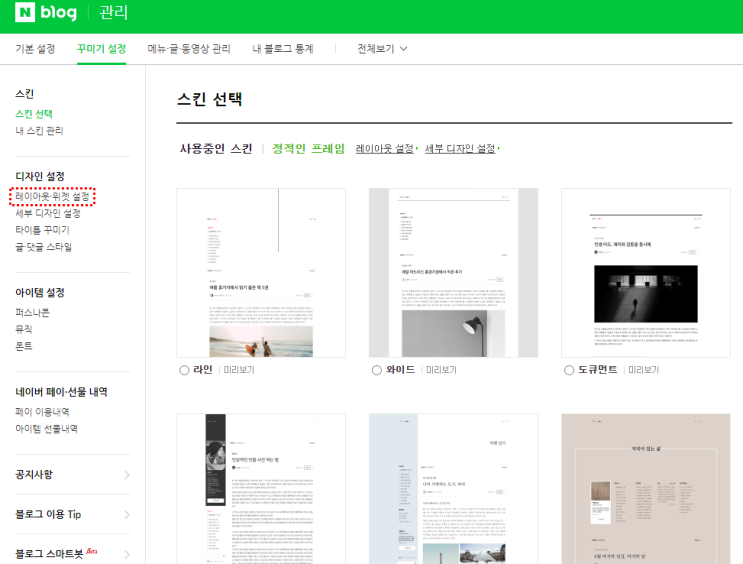Switch to the 꾸미기 설정 tab
Image resolution: width=743 pixels, height=564 pixels.
101,49
